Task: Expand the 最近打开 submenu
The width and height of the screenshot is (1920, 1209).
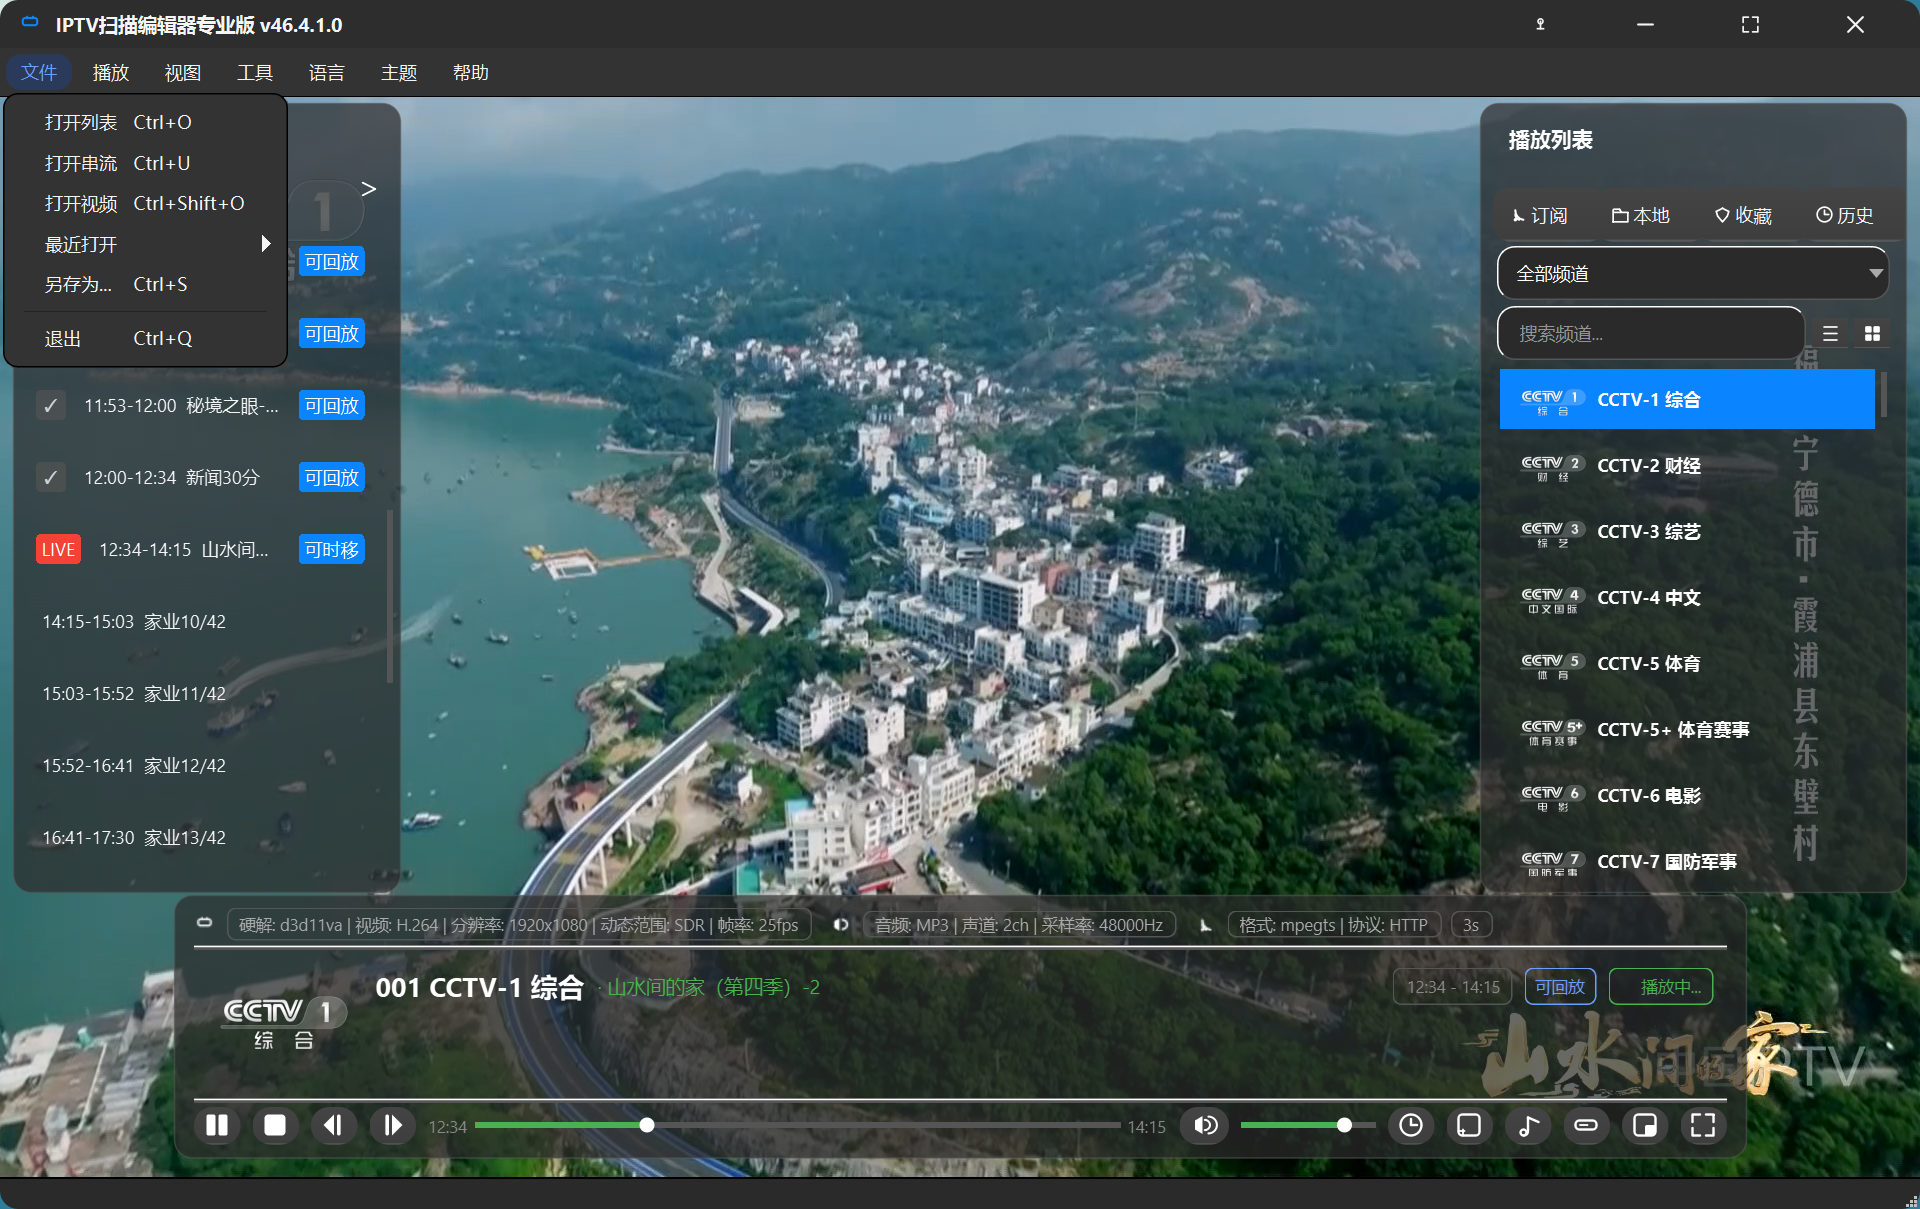Action: pyautogui.click(x=146, y=244)
